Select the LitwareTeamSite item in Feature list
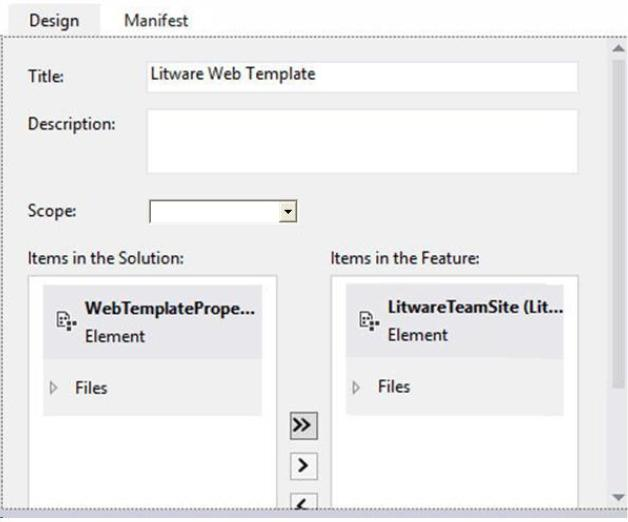The width and height of the screenshot is (628, 522). [x=455, y=321]
